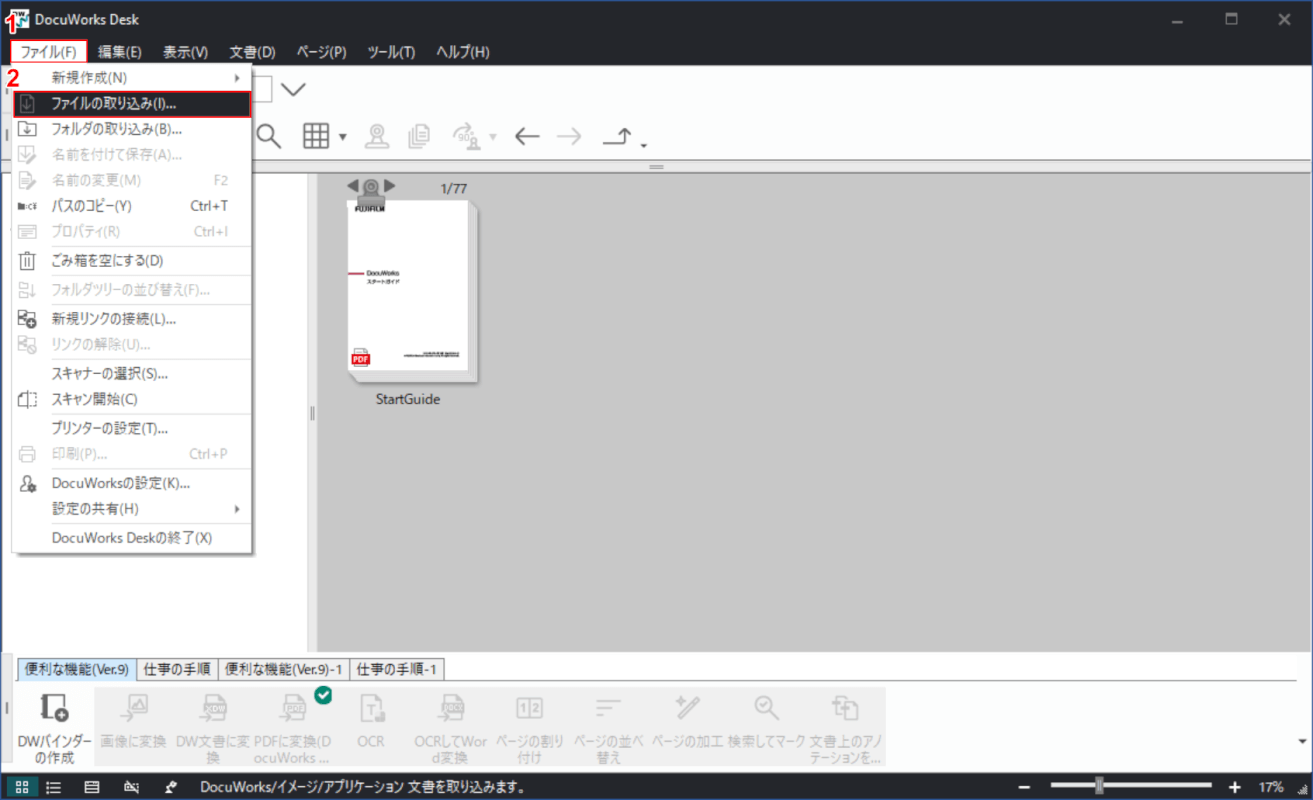Select the StartGuide document thumbnail

[x=413, y=291]
